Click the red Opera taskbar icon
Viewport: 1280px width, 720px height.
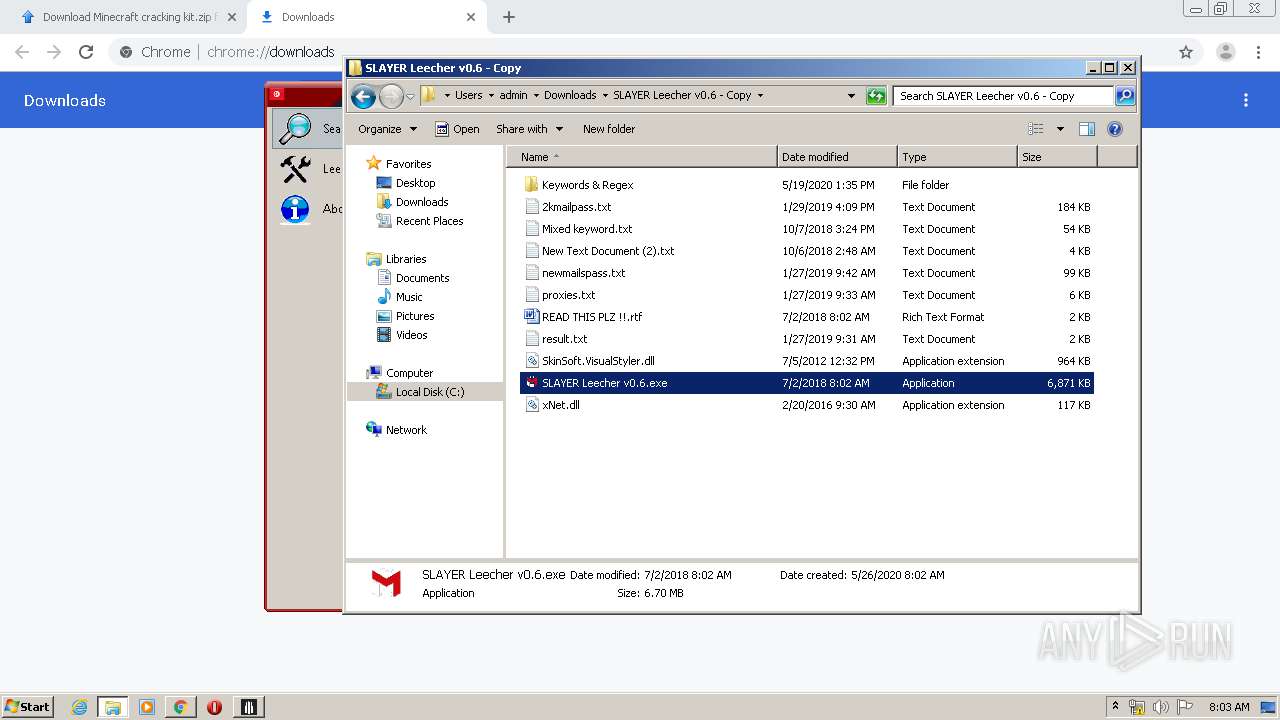[214, 707]
